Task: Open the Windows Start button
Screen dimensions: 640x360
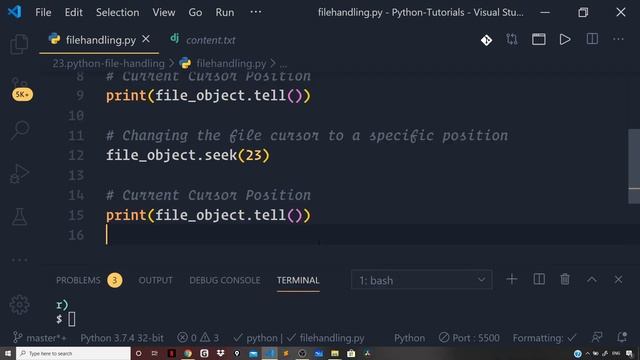Action: tap(8, 353)
